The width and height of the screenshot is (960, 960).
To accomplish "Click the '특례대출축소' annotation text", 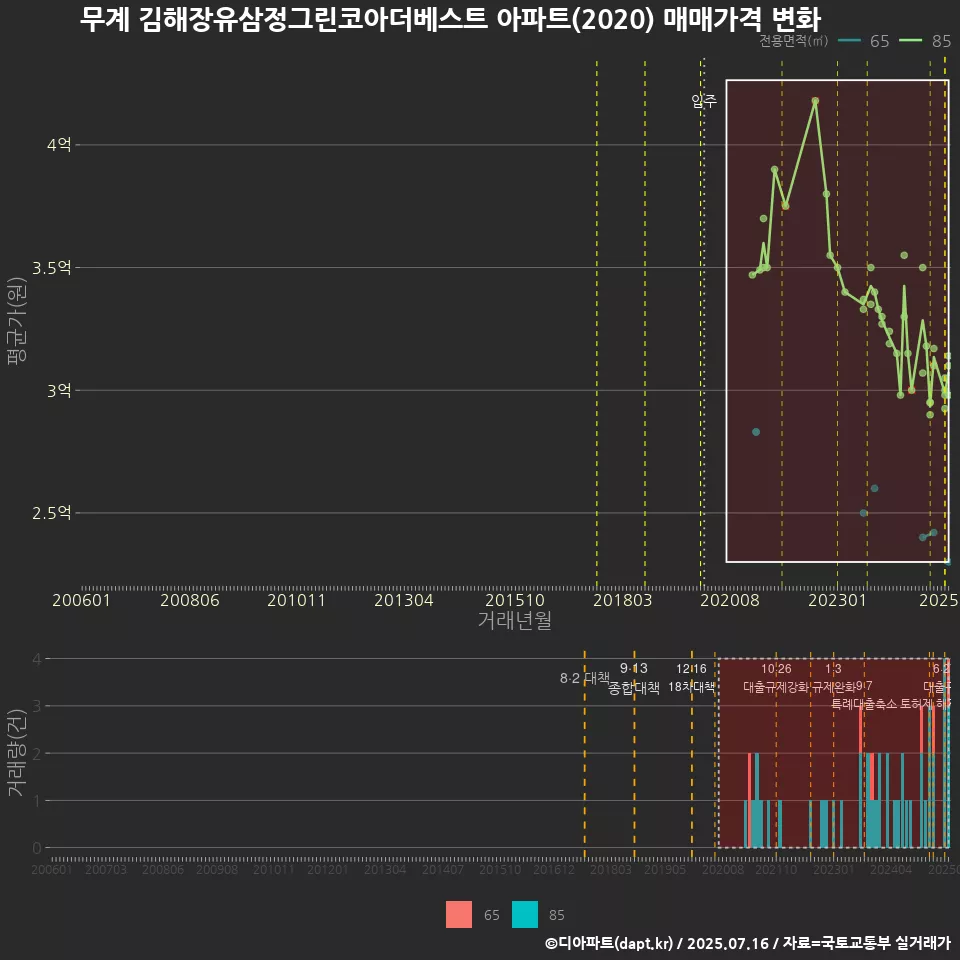I will click(x=864, y=704).
